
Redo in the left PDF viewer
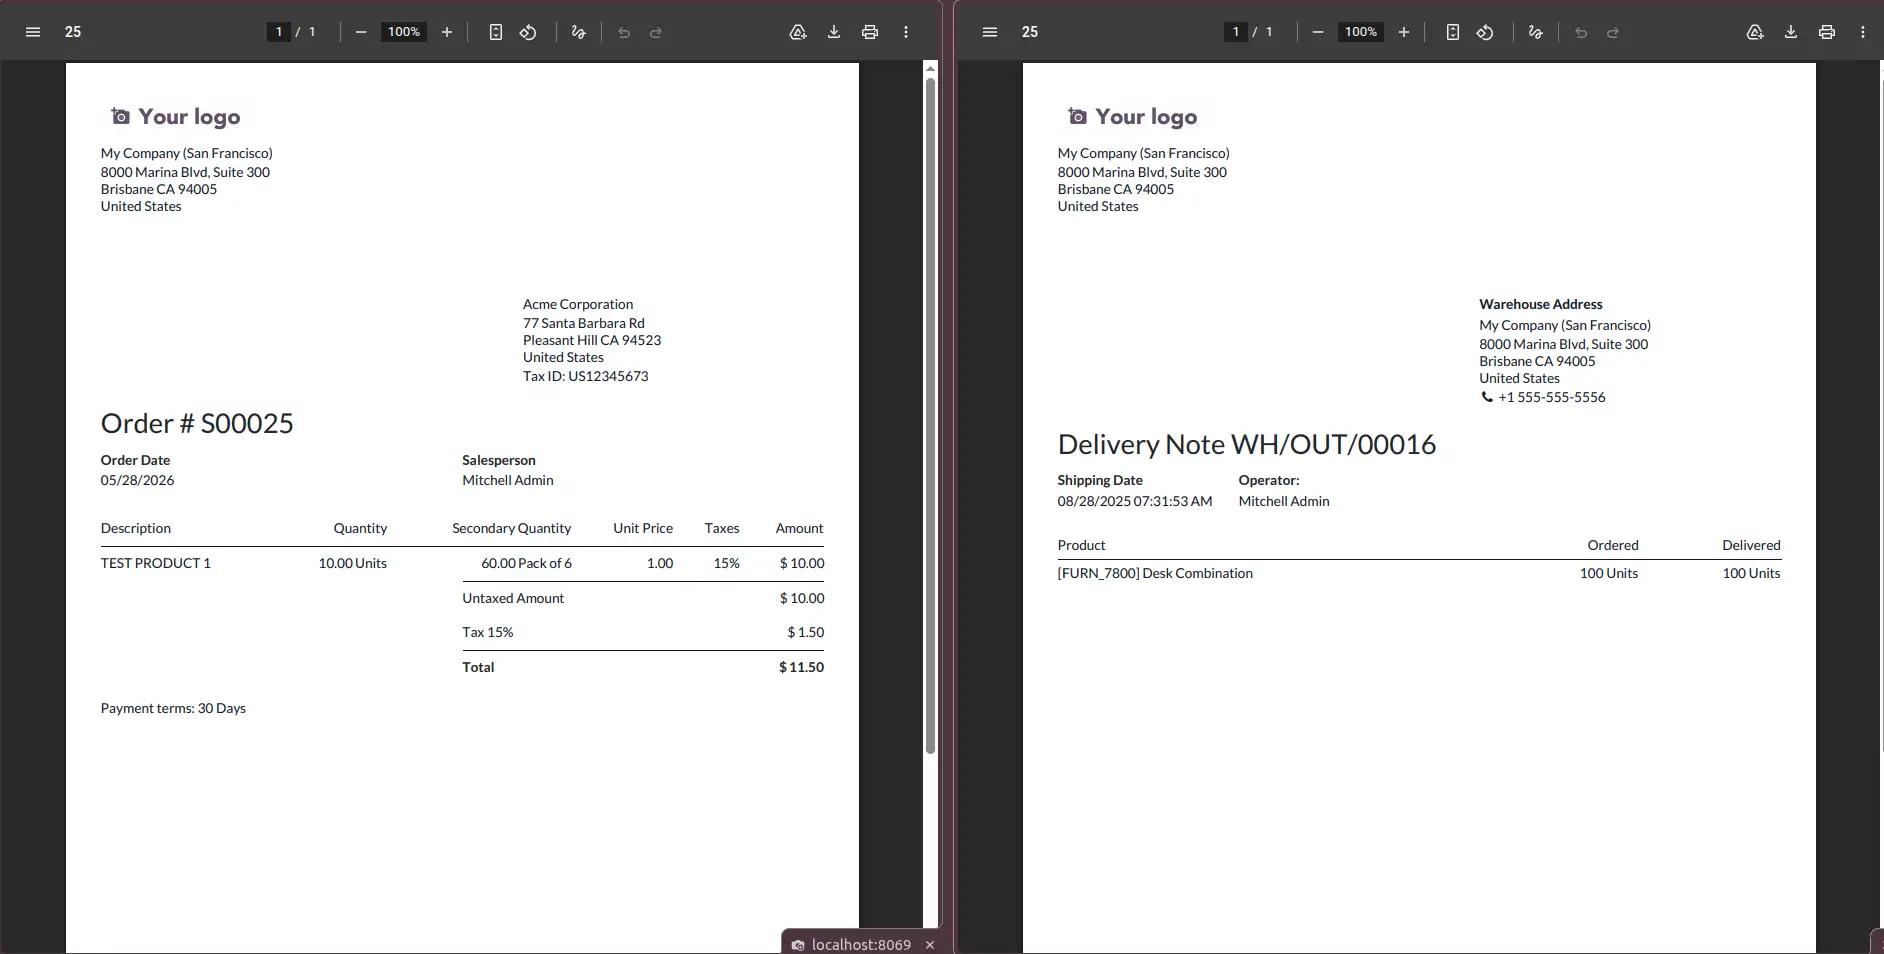[656, 32]
